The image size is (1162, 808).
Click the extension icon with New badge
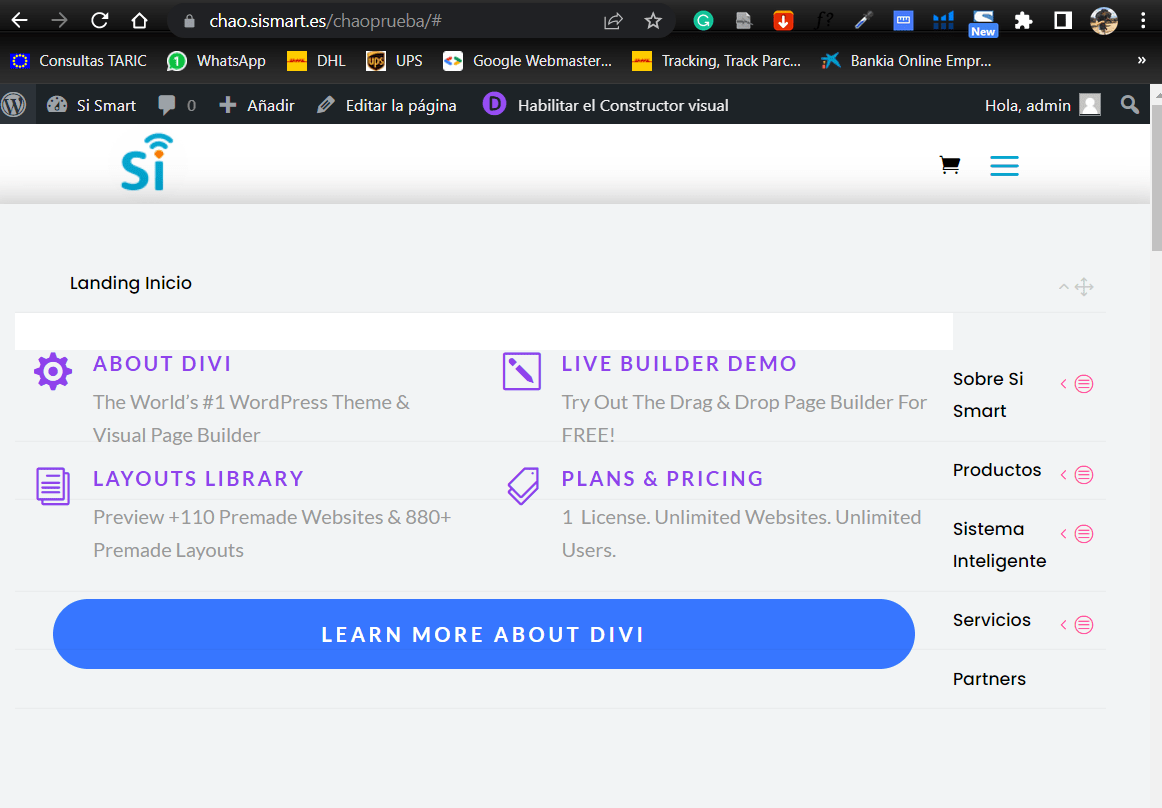coord(983,22)
